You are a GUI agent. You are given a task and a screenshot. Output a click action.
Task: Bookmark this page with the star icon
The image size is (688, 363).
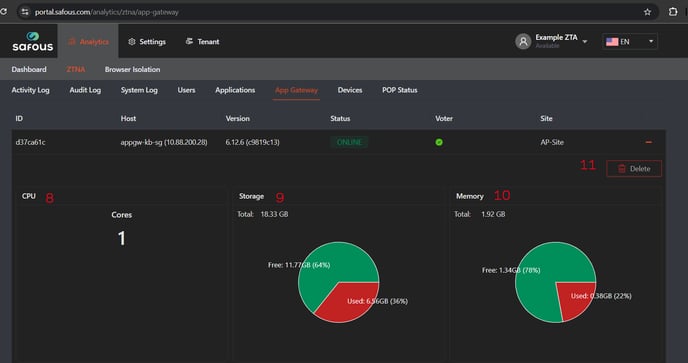pyautogui.click(x=647, y=12)
